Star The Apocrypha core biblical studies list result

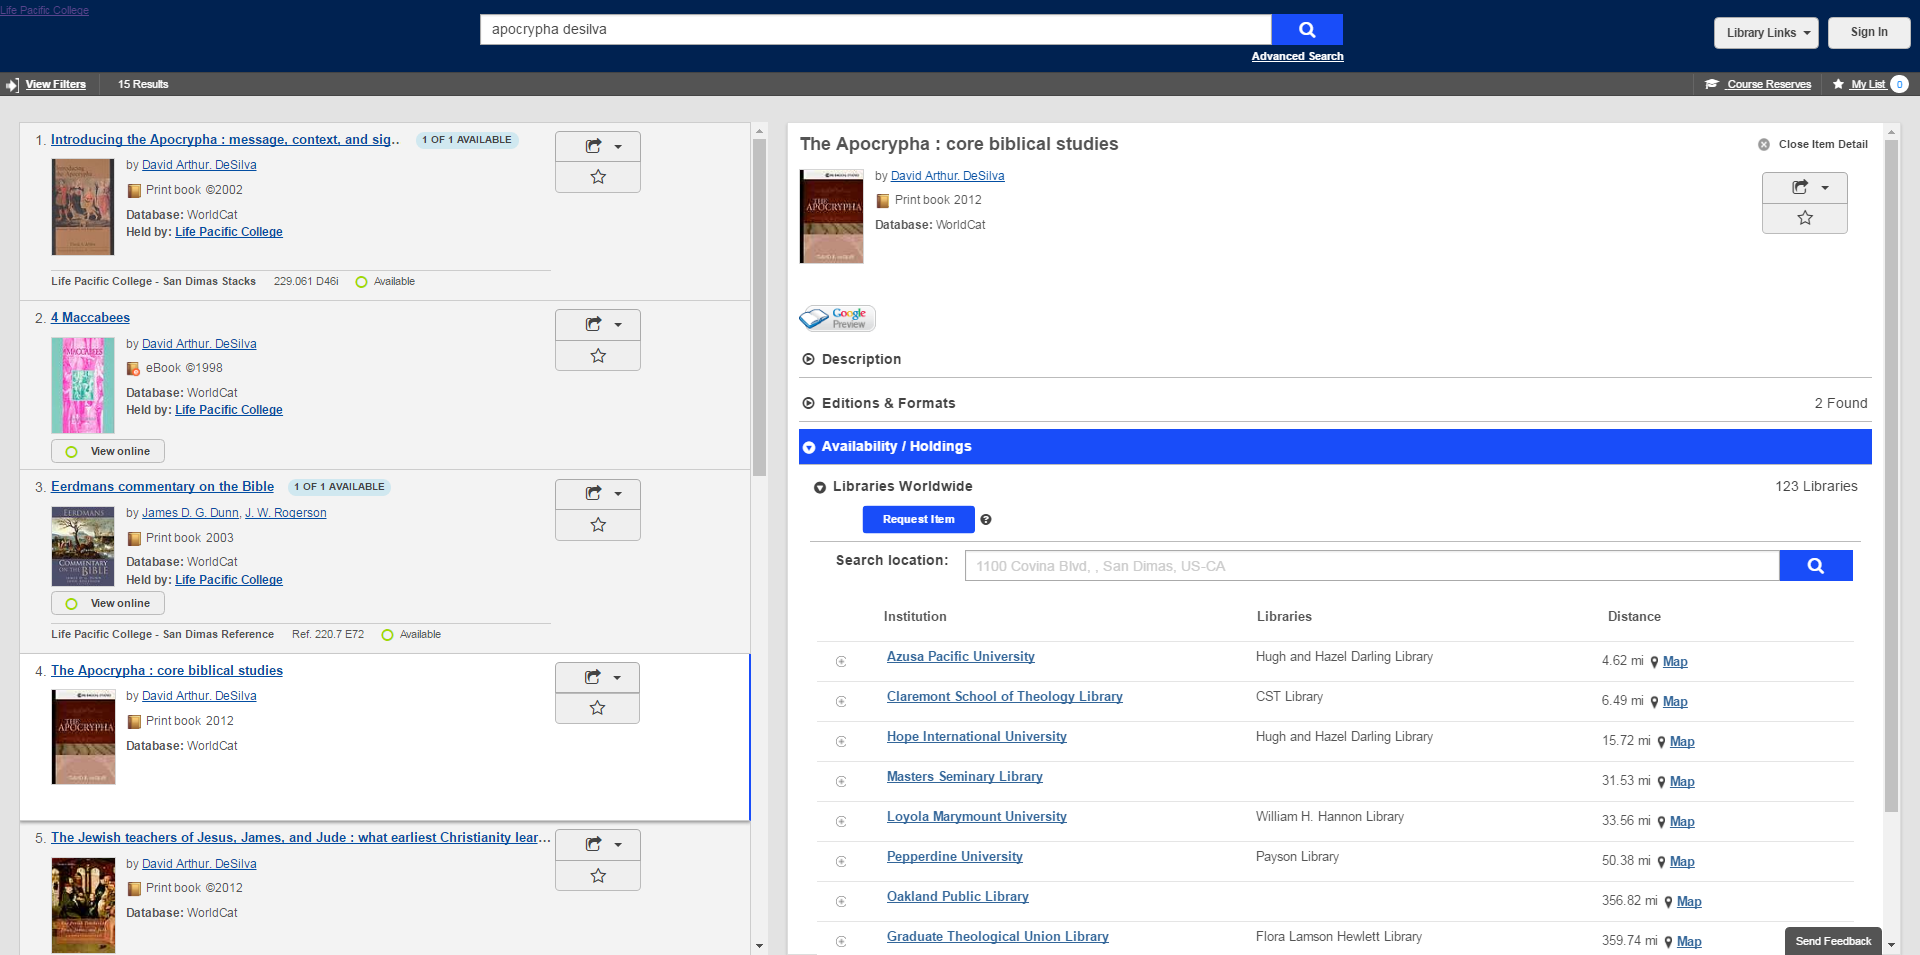coord(597,708)
